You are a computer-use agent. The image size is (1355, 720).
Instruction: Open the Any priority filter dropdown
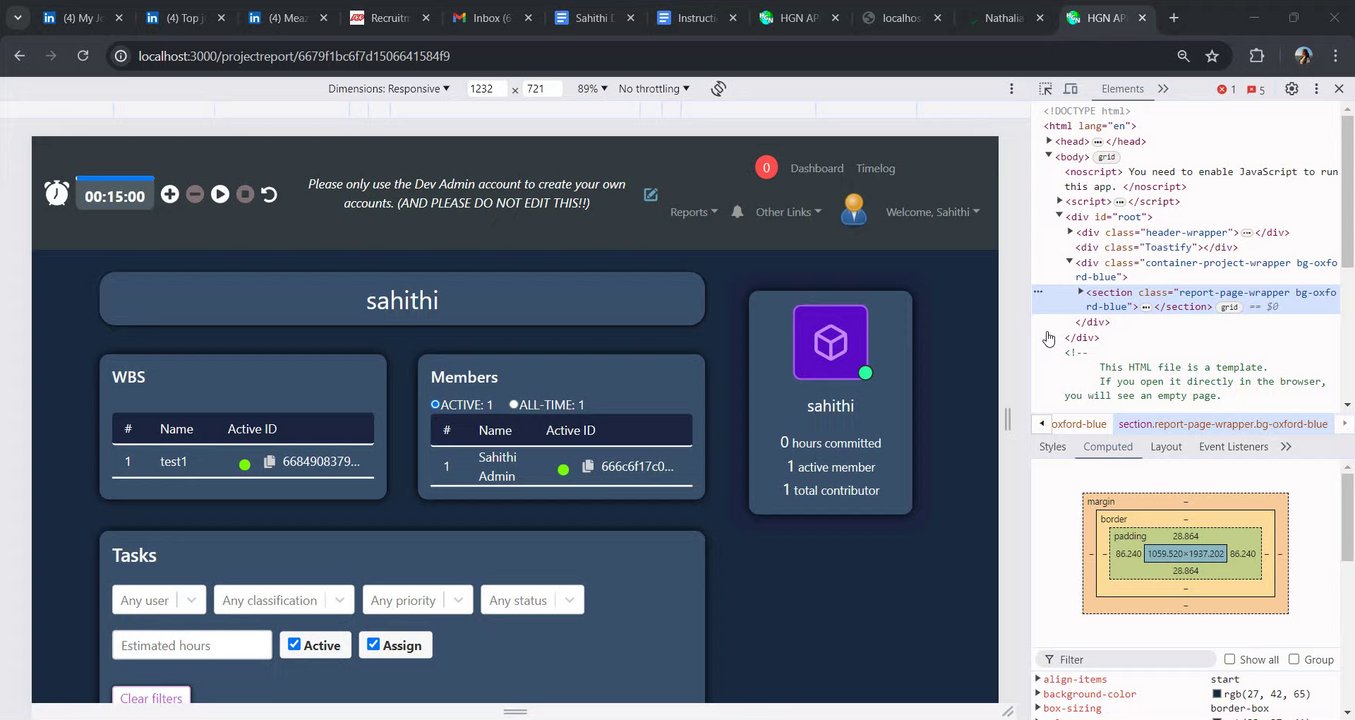[x=417, y=600]
